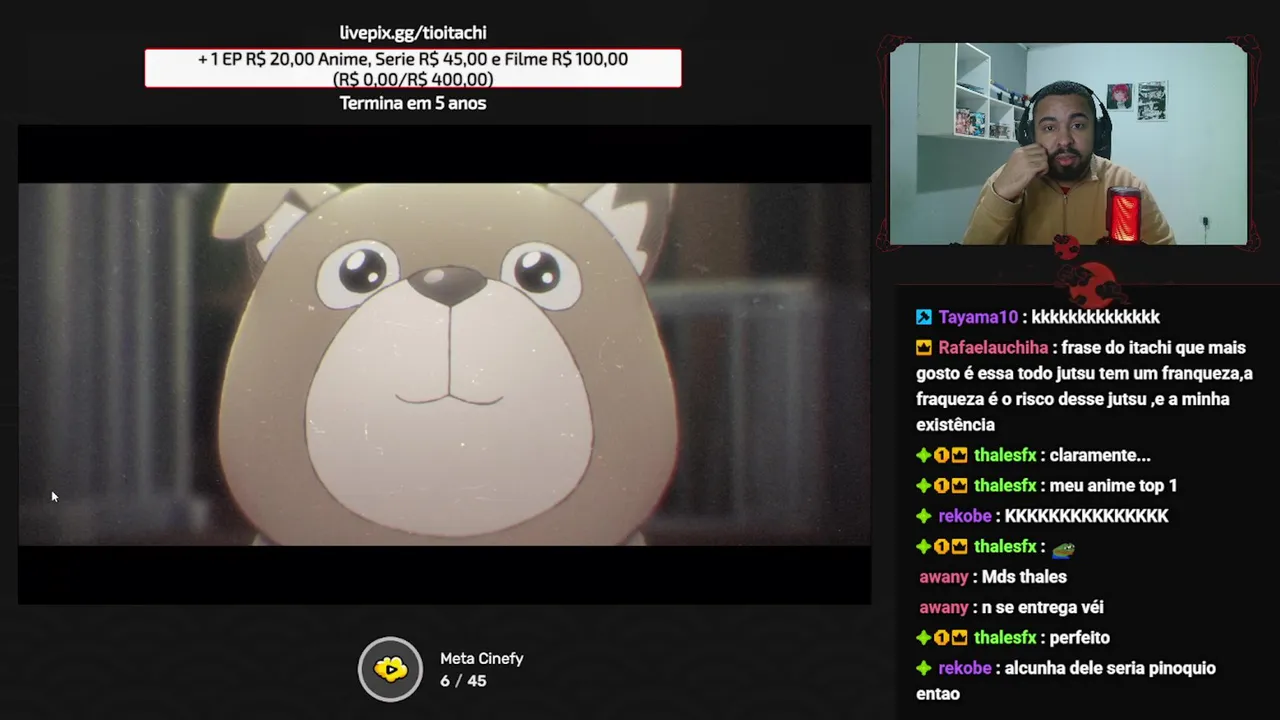Image resolution: width=1280 pixels, height=720 pixels.
Task: Click the streamer webcam feed
Action: click(1068, 144)
